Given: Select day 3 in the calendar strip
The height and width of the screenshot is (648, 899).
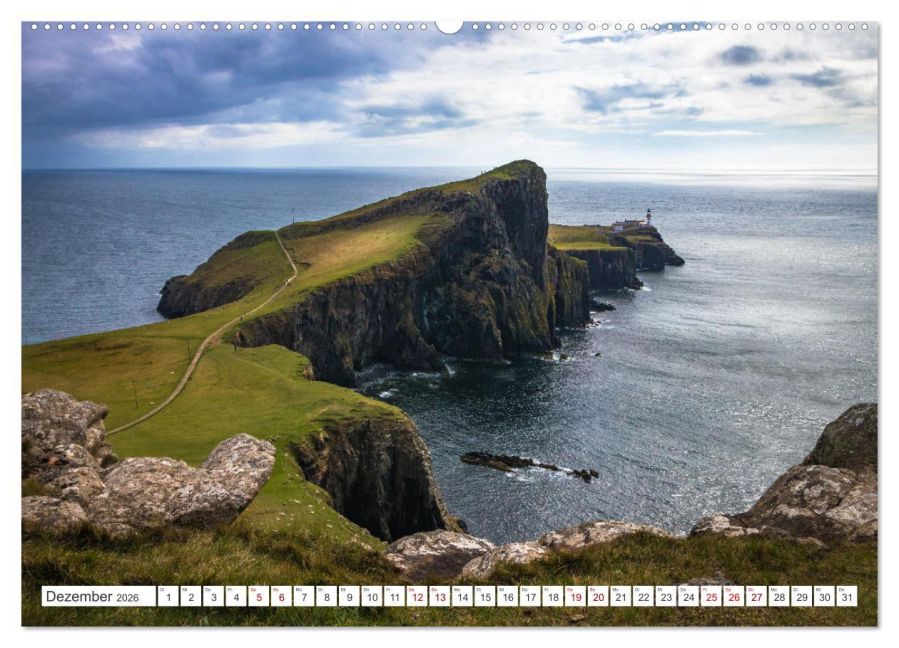Looking at the screenshot, I should (213, 596).
